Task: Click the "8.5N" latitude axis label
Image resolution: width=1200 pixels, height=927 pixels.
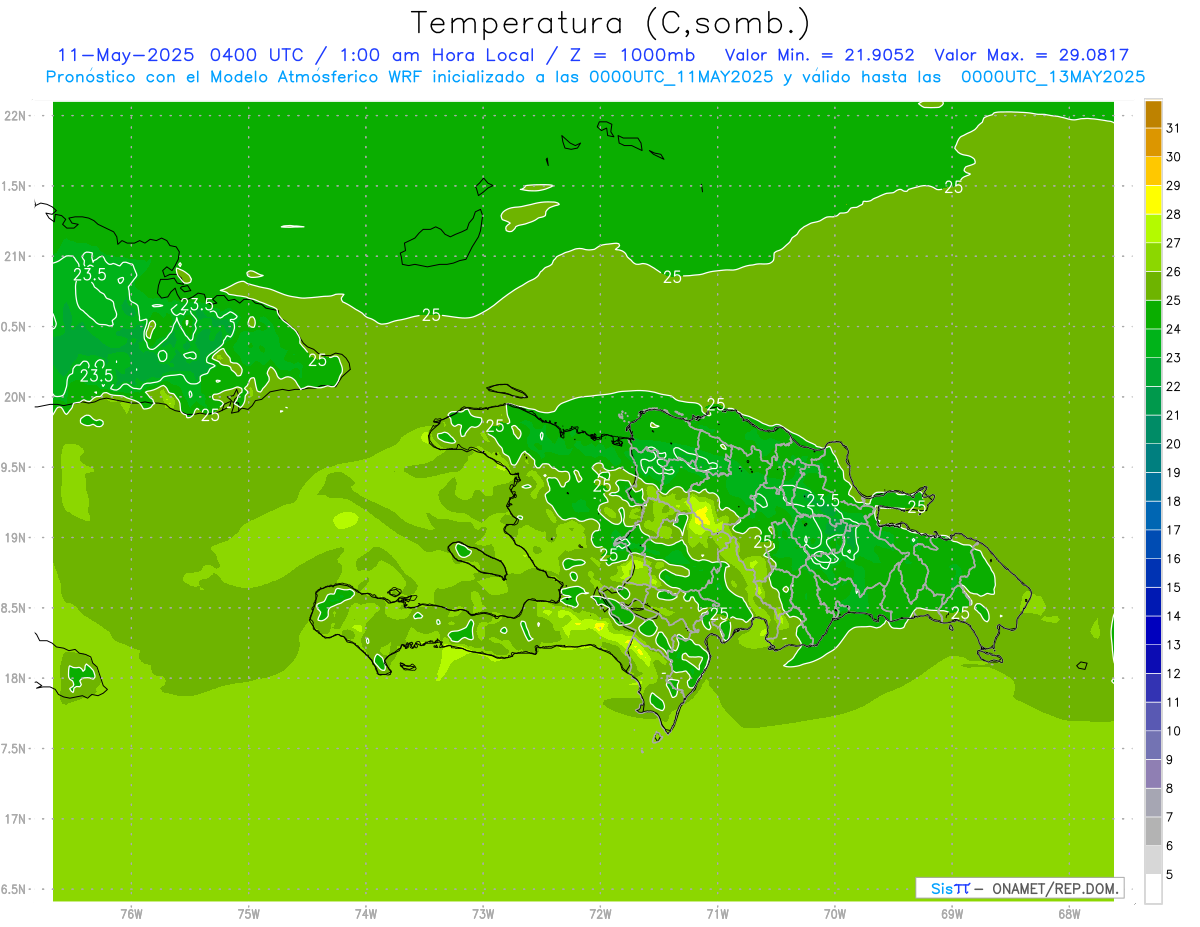Action: [x=15, y=608]
